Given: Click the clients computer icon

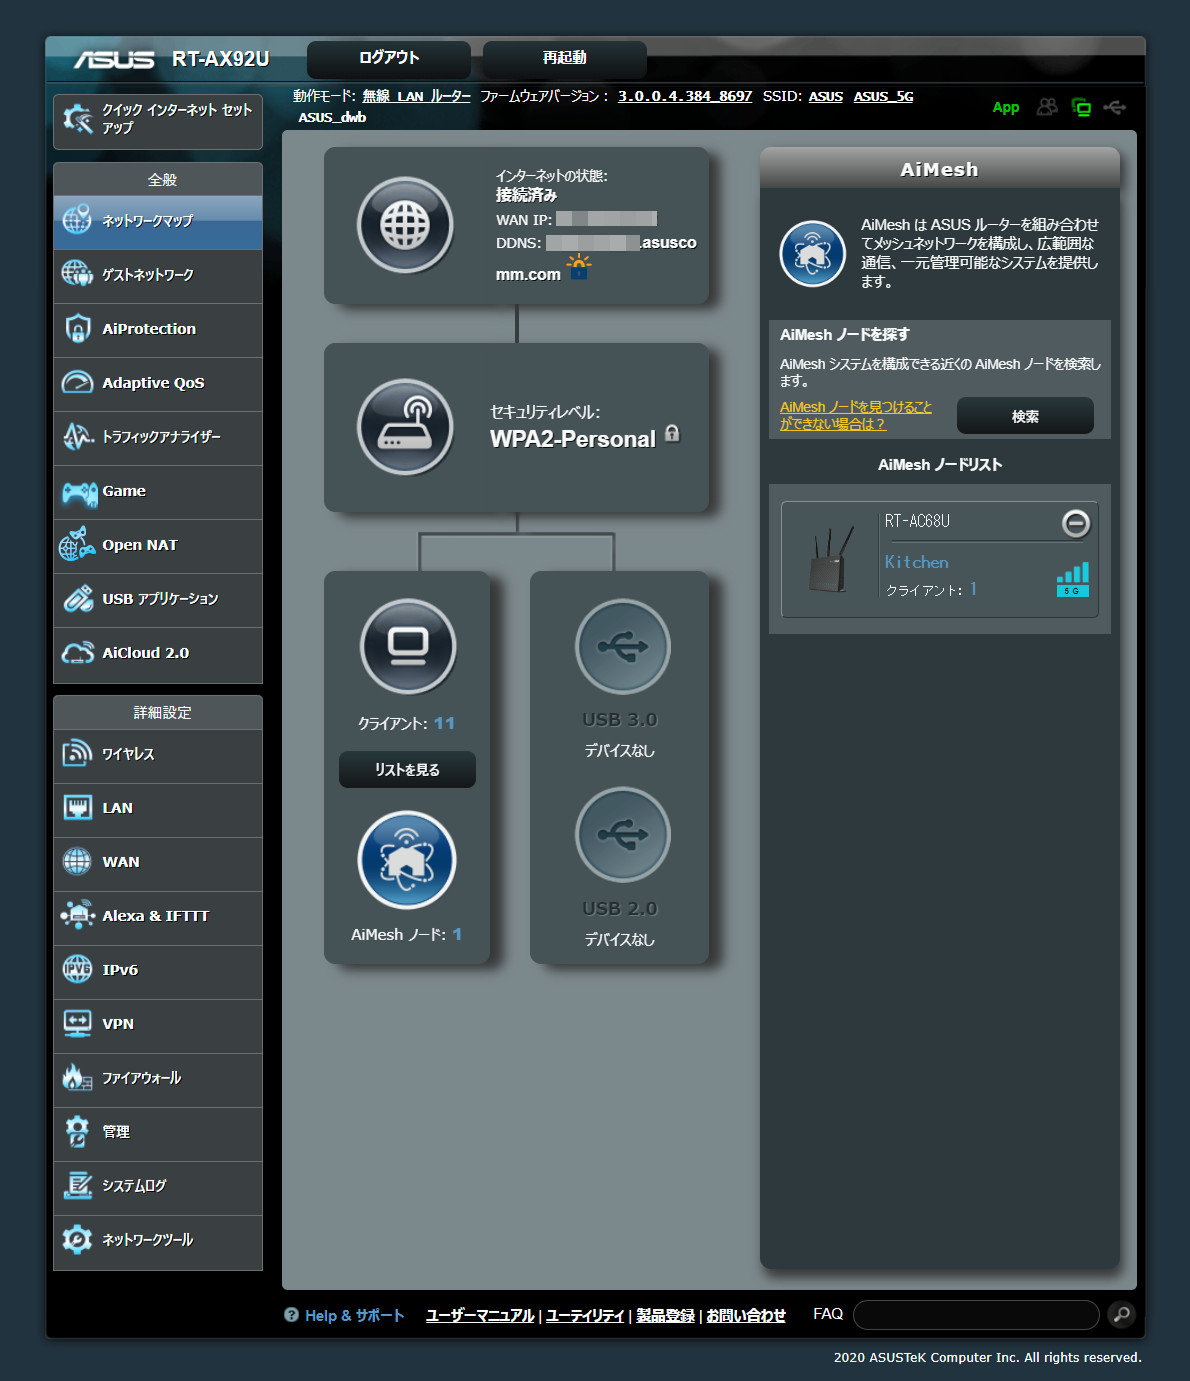Looking at the screenshot, I should click(x=408, y=647).
